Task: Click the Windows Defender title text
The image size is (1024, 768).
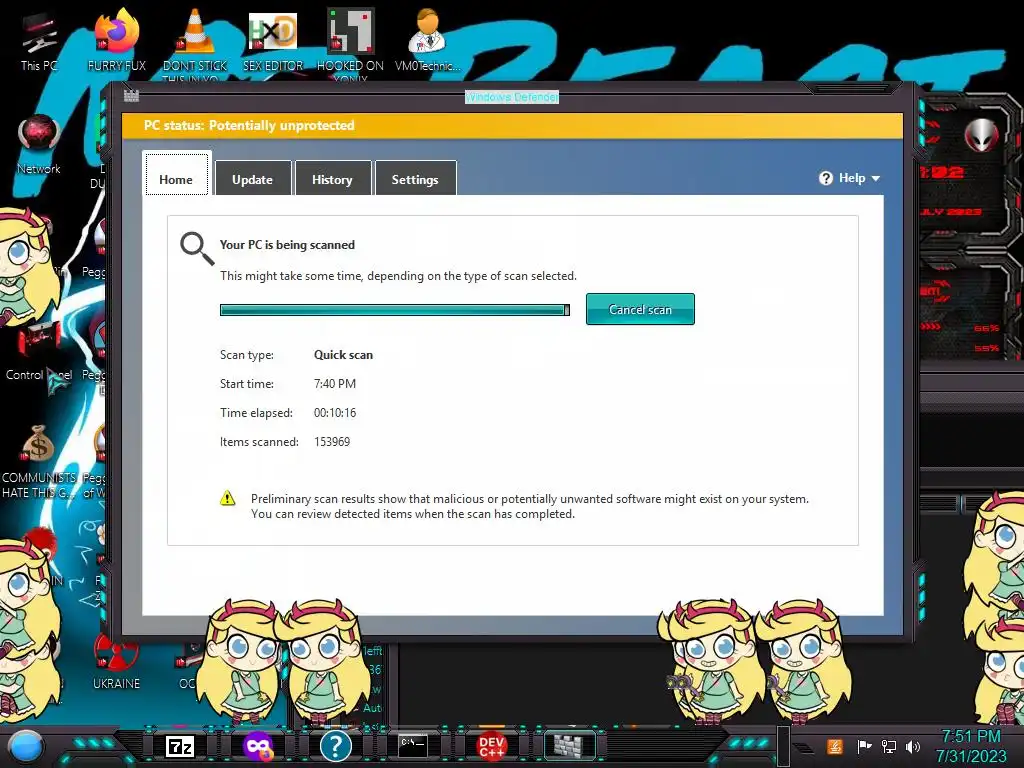Action: pyautogui.click(x=511, y=97)
